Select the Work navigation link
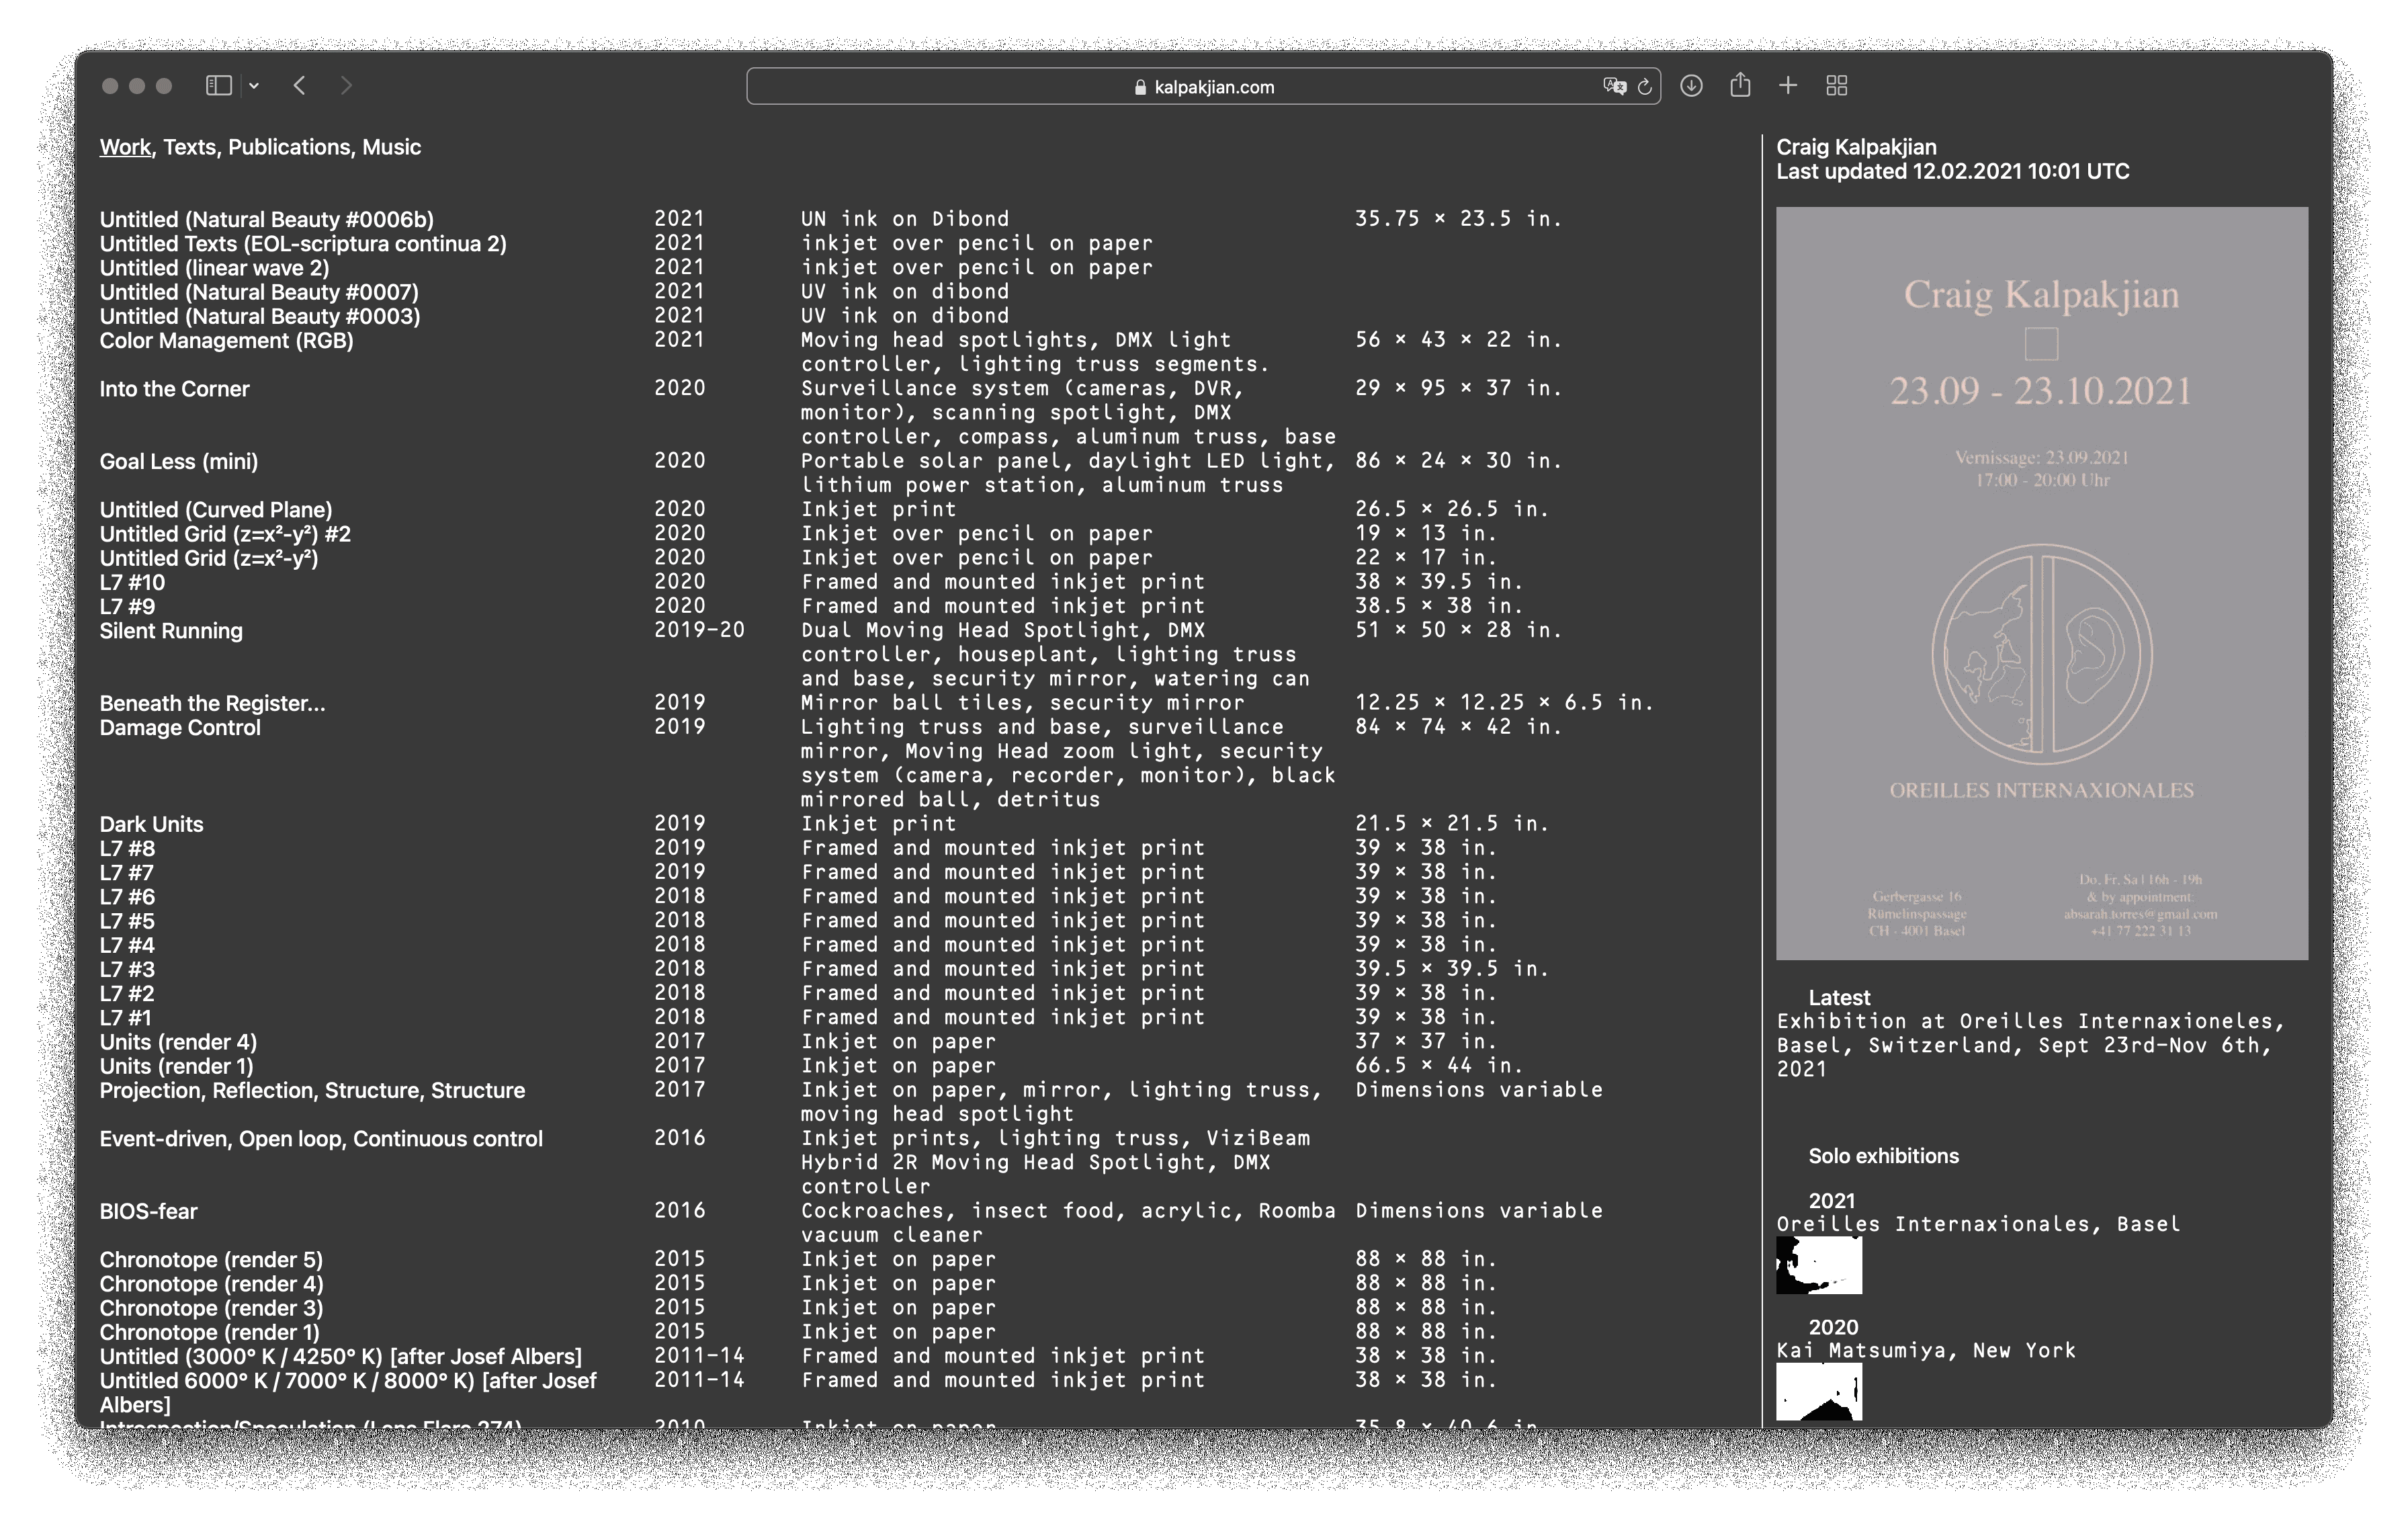The width and height of the screenshot is (2408, 1528). [124, 147]
